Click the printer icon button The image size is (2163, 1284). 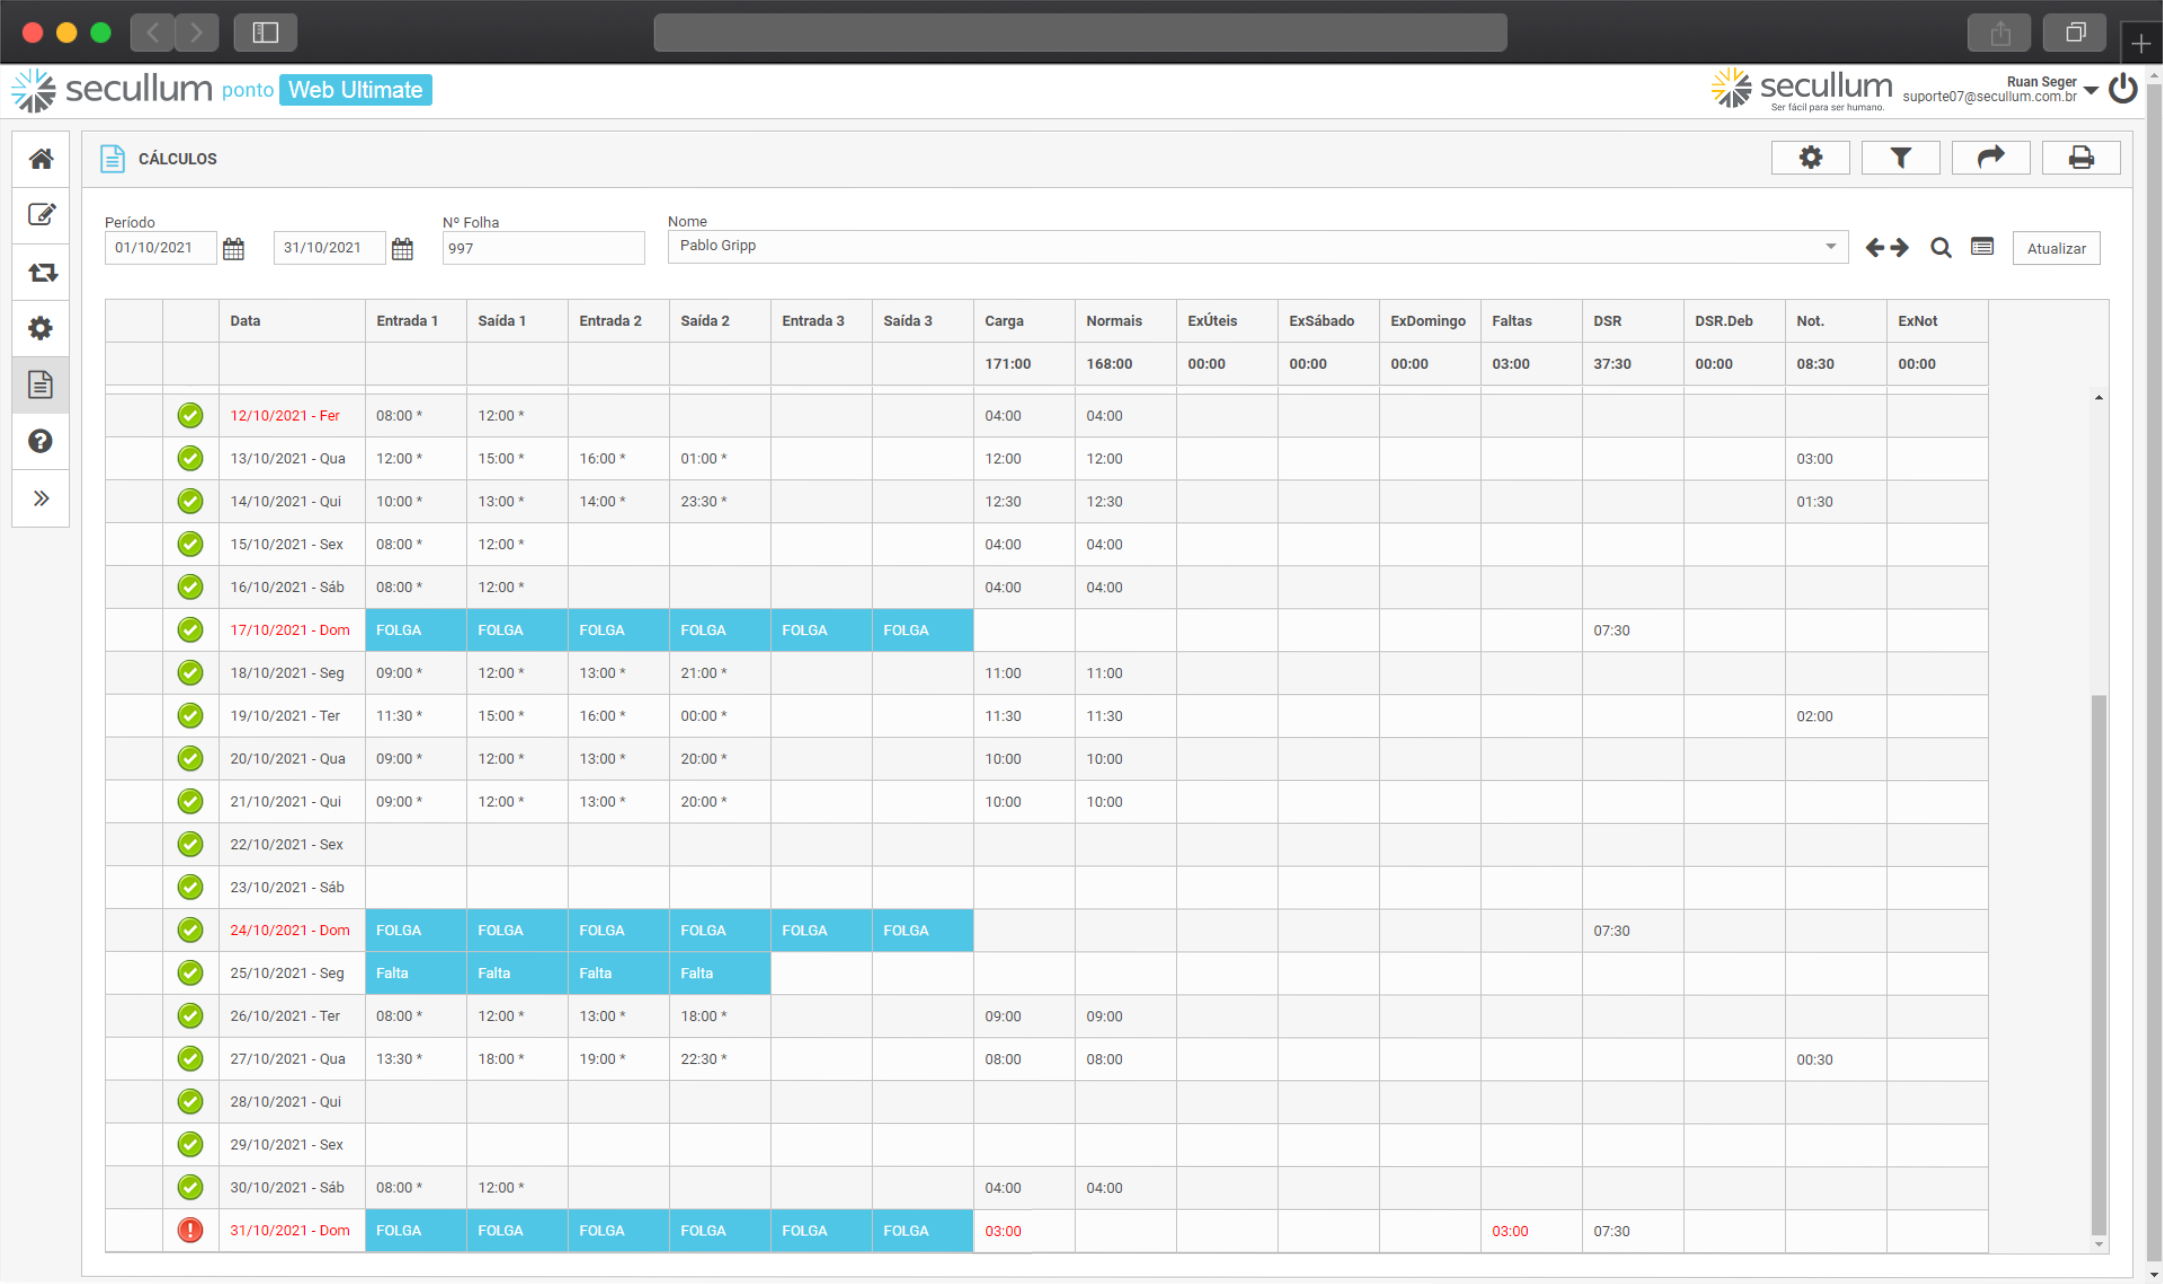tap(2080, 158)
